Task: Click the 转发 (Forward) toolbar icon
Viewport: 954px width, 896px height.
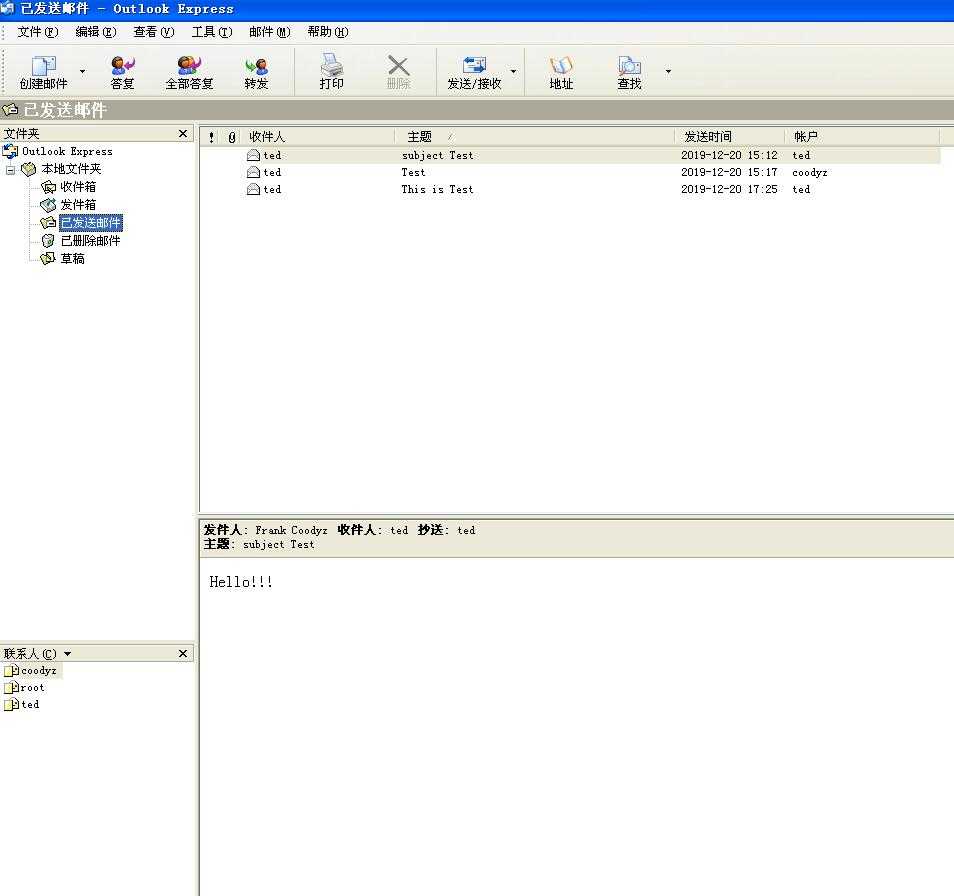Action: click(256, 72)
